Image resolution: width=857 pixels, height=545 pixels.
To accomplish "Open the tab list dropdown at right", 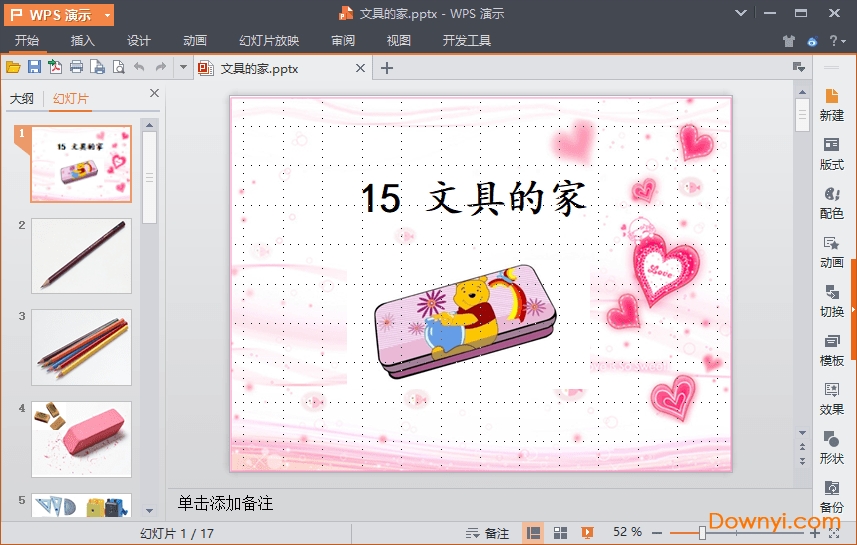I will tap(799, 67).
